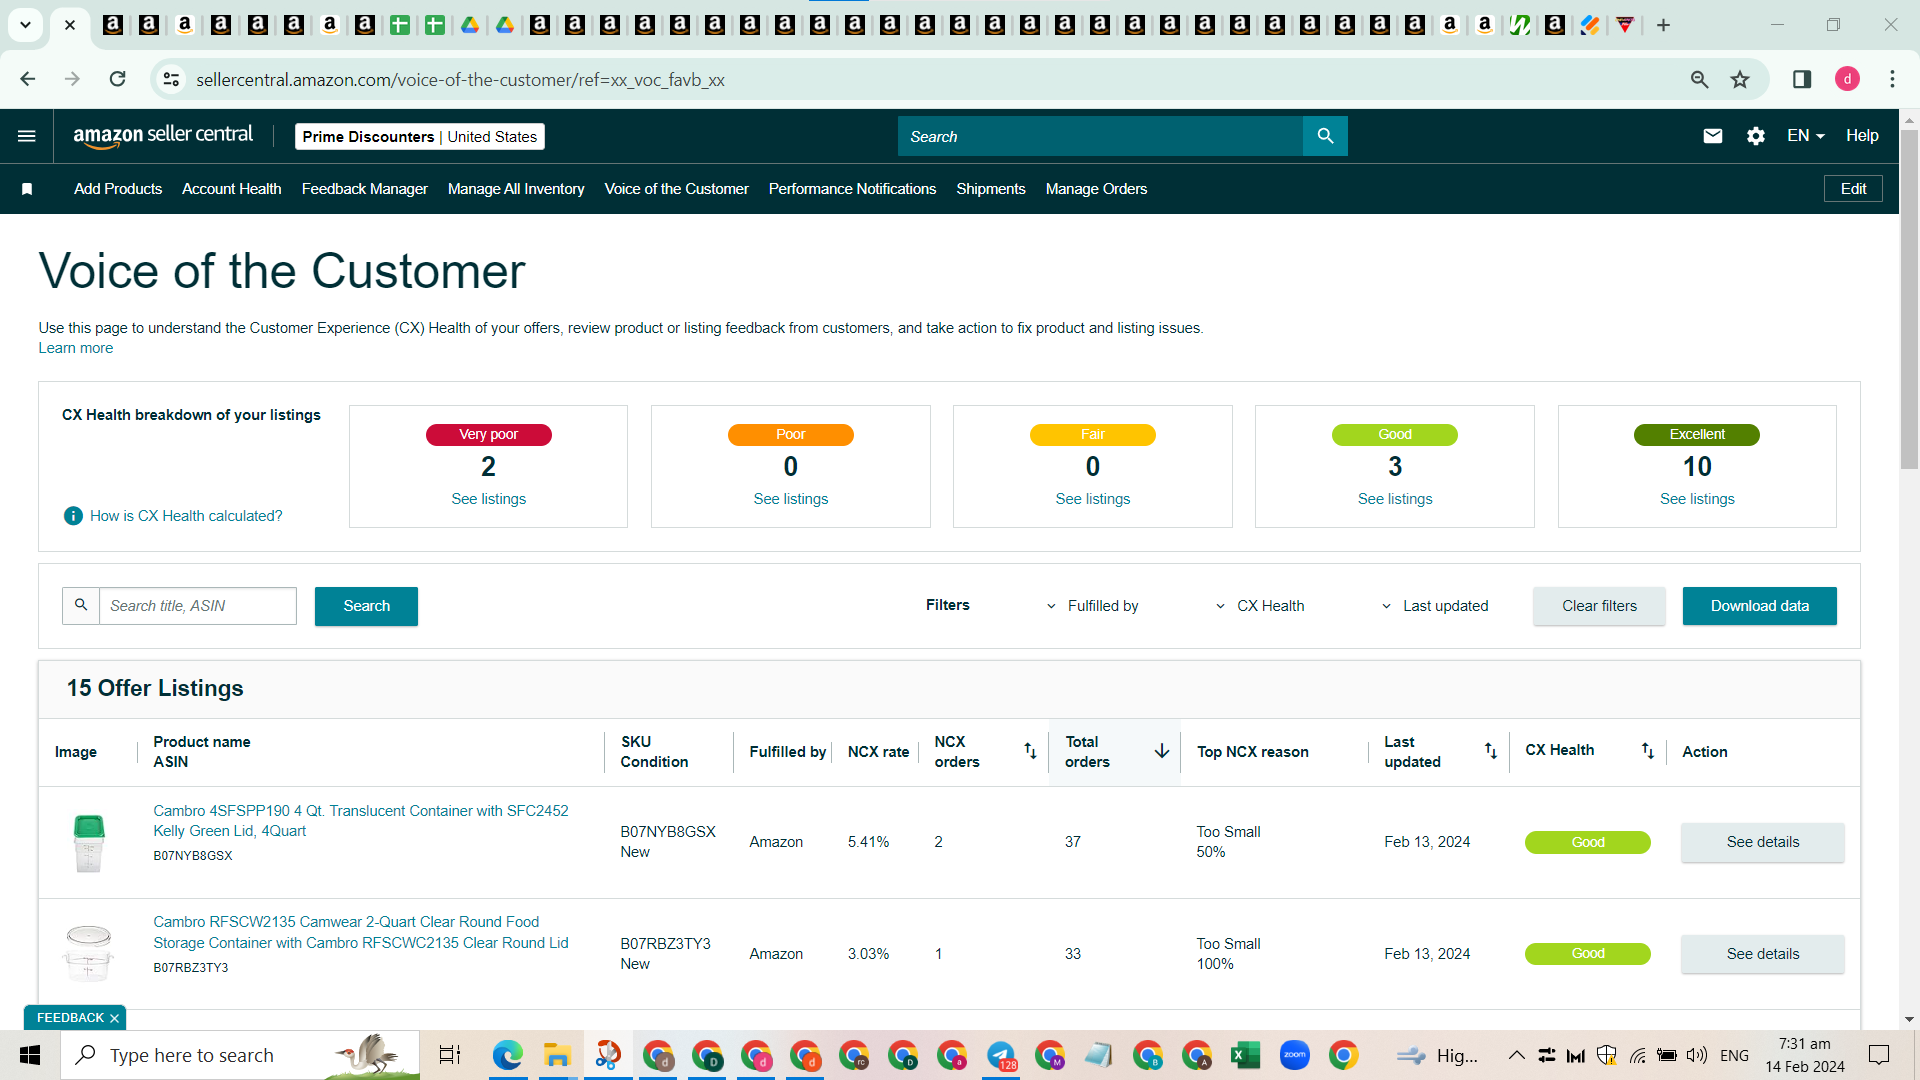
Task: Sort by NCX orders column arrows
Action: pos(1030,751)
